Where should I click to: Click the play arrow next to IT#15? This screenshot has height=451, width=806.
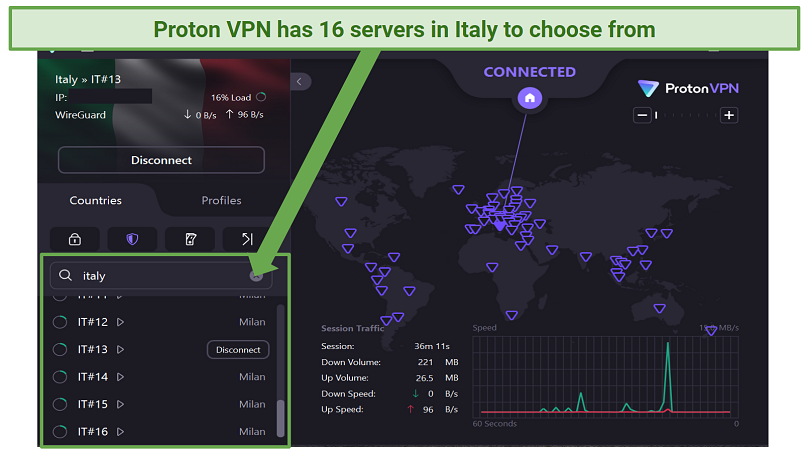point(120,404)
